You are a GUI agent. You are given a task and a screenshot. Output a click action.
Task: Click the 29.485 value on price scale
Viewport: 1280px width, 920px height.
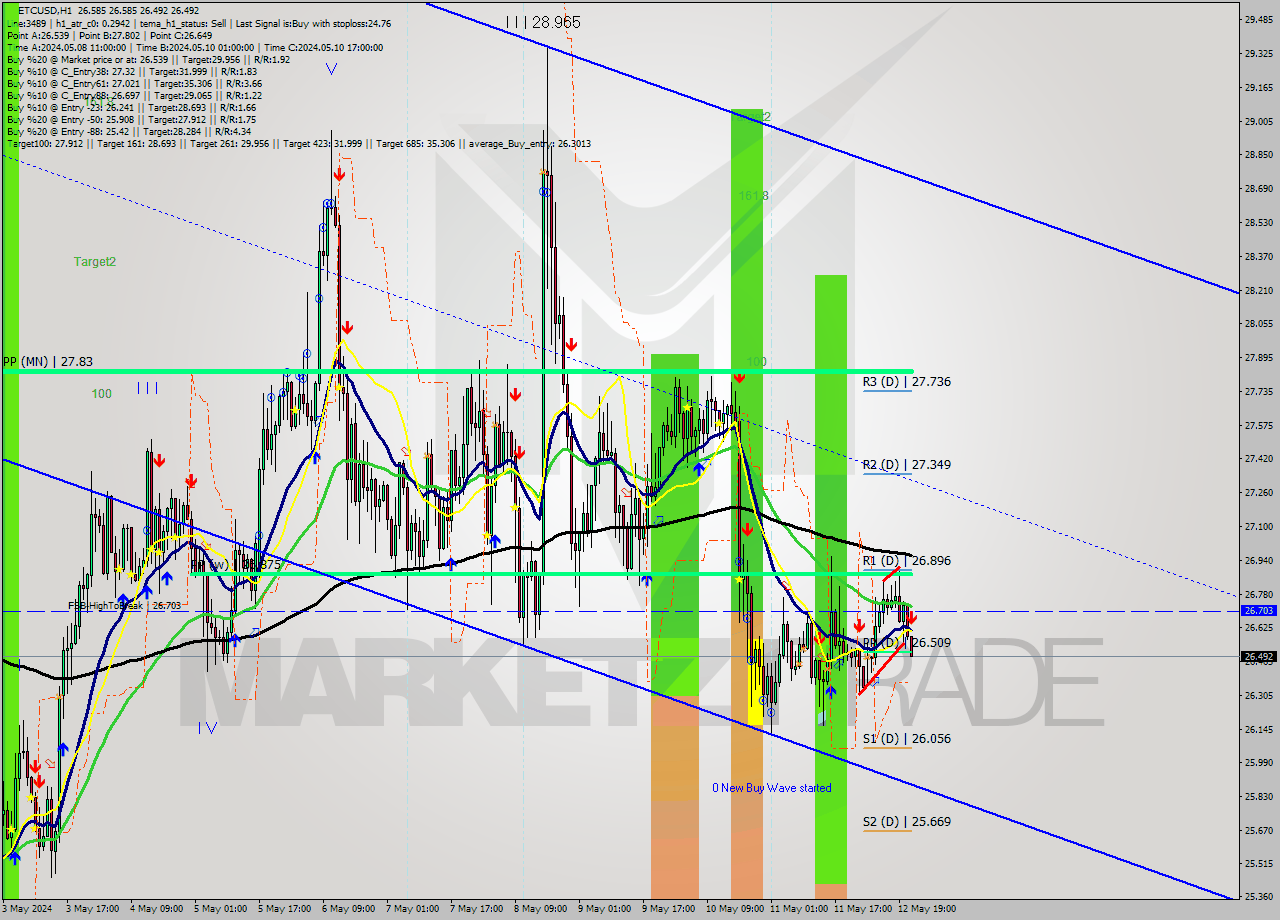coord(1258,19)
